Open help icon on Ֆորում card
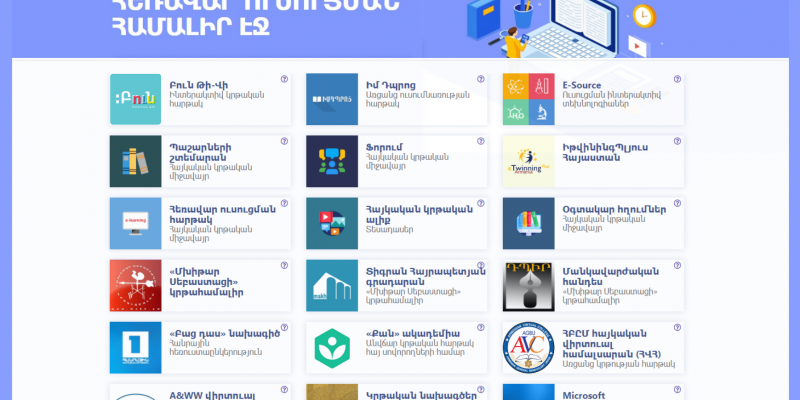Image resolution: width=800 pixels, height=400 pixels. (x=481, y=141)
